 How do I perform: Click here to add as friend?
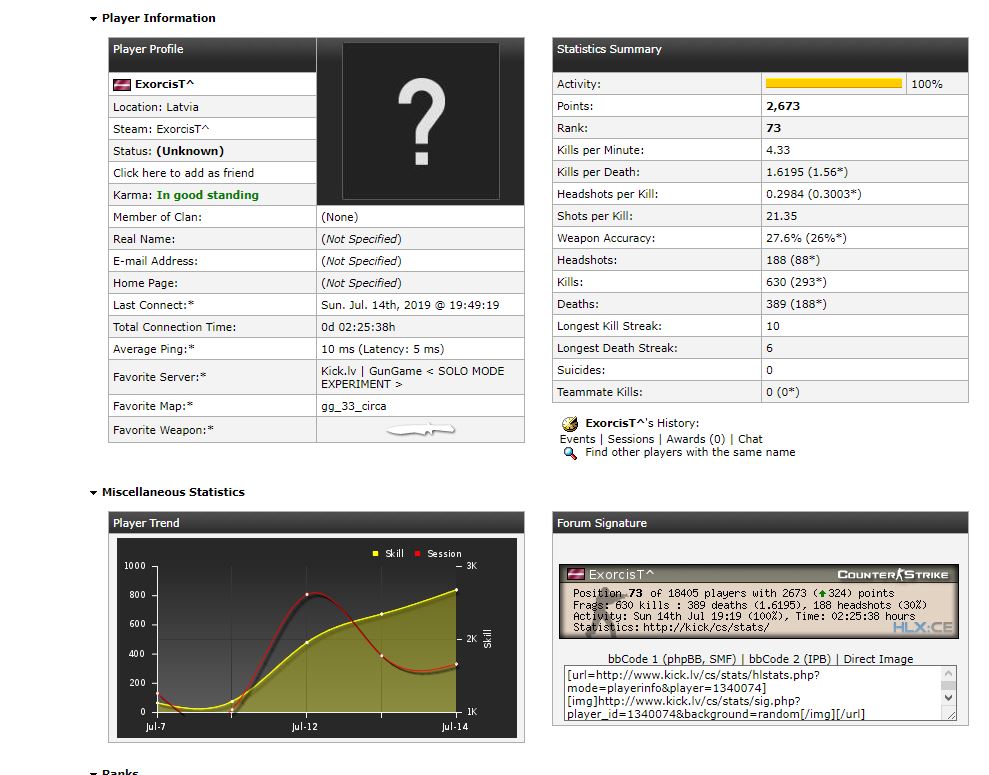pos(184,173)
